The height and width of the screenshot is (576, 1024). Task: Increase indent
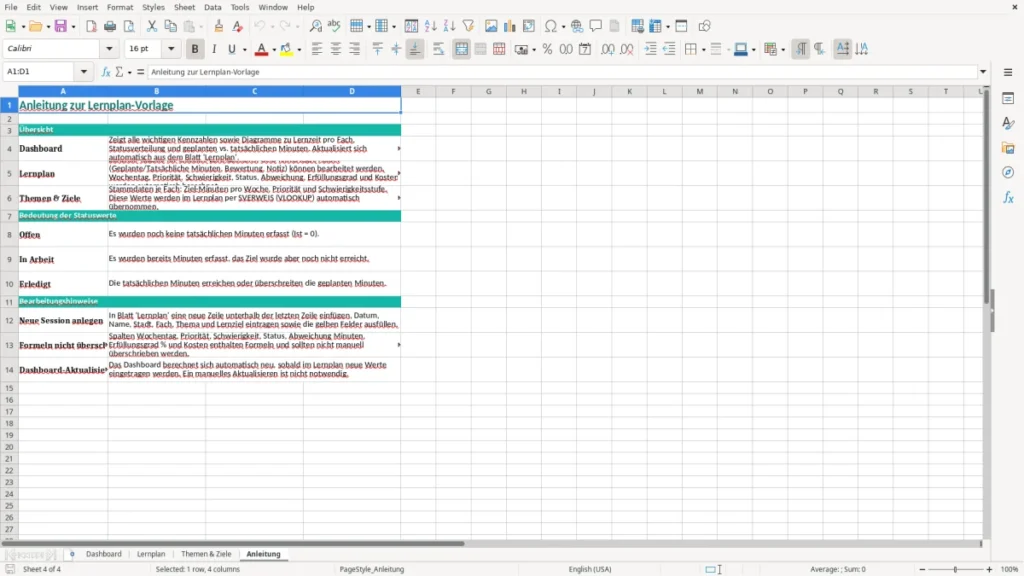coord(650,49)
